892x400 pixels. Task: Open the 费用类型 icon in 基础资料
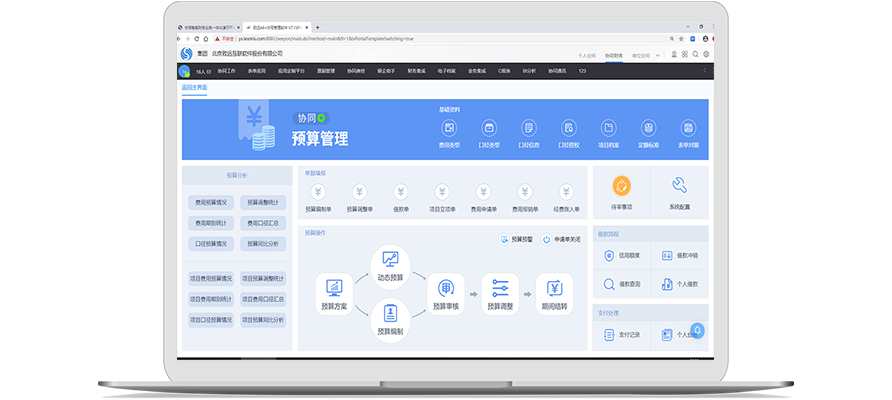(450, 129)
